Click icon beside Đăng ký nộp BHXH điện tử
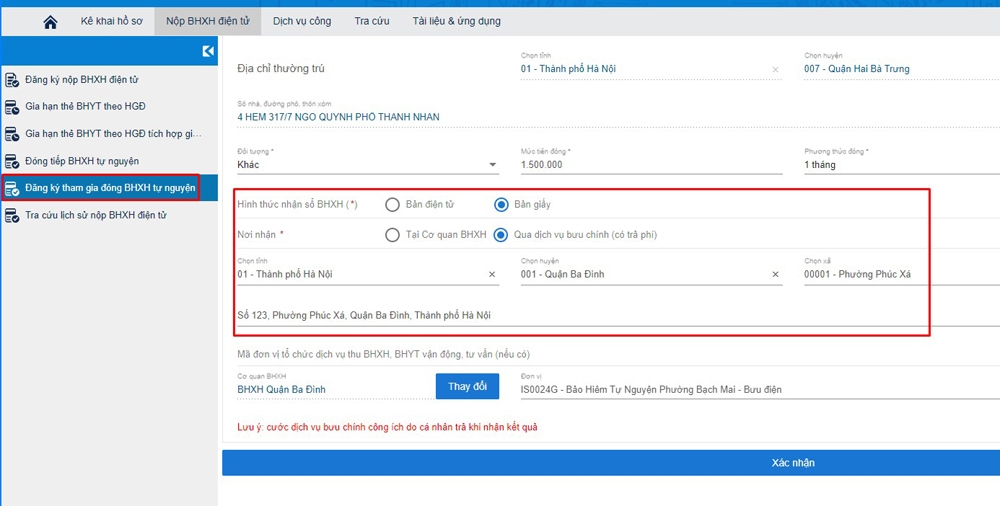This screenshot has width=1000, height=506. click(12, 79)
